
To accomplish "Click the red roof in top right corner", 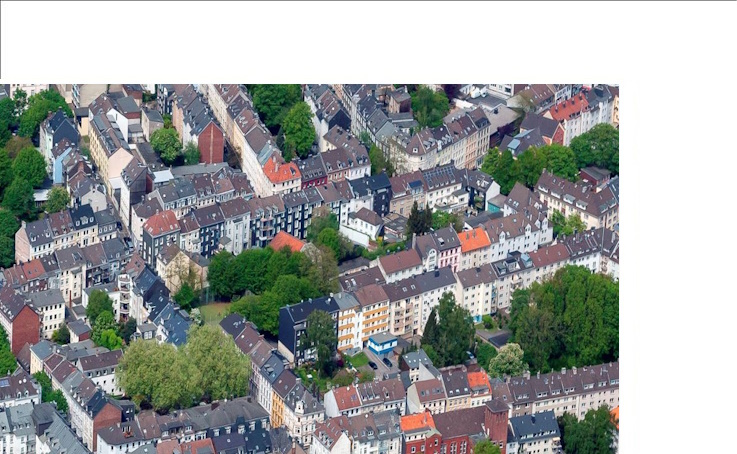I will pos(570,106).
